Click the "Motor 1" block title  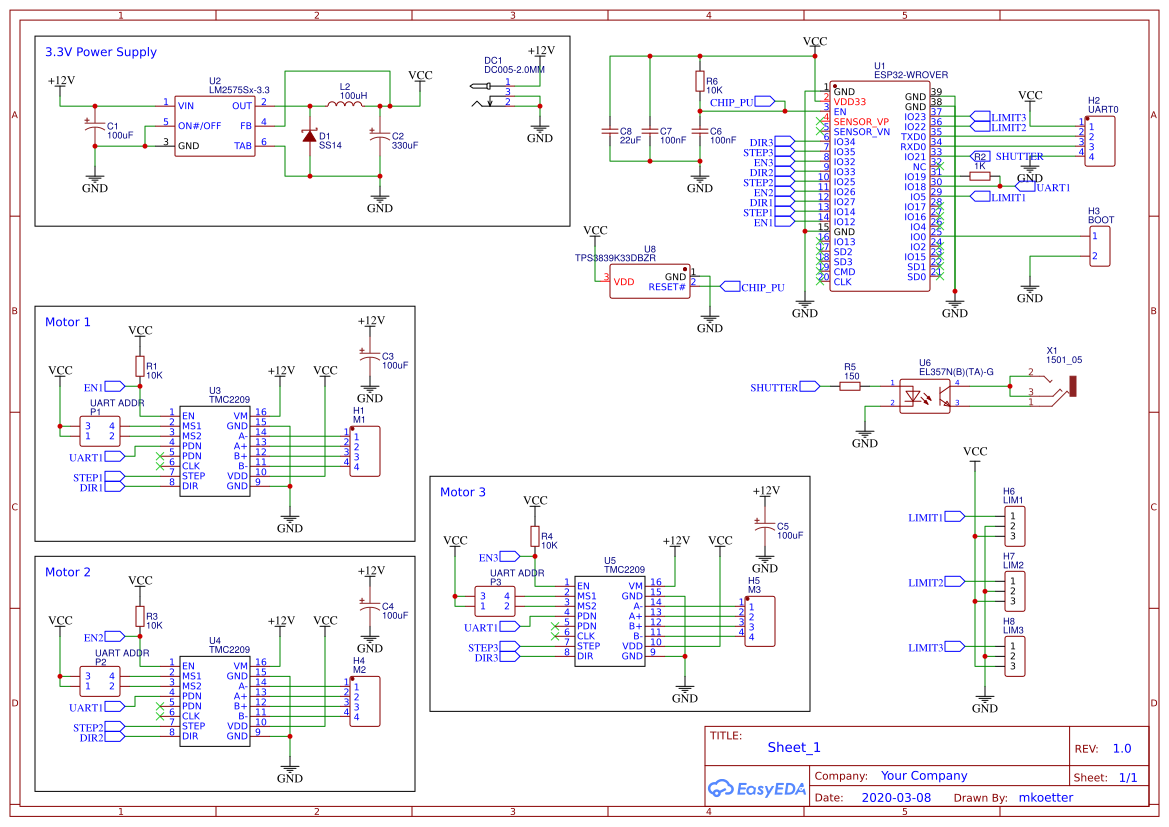point(68,322)
